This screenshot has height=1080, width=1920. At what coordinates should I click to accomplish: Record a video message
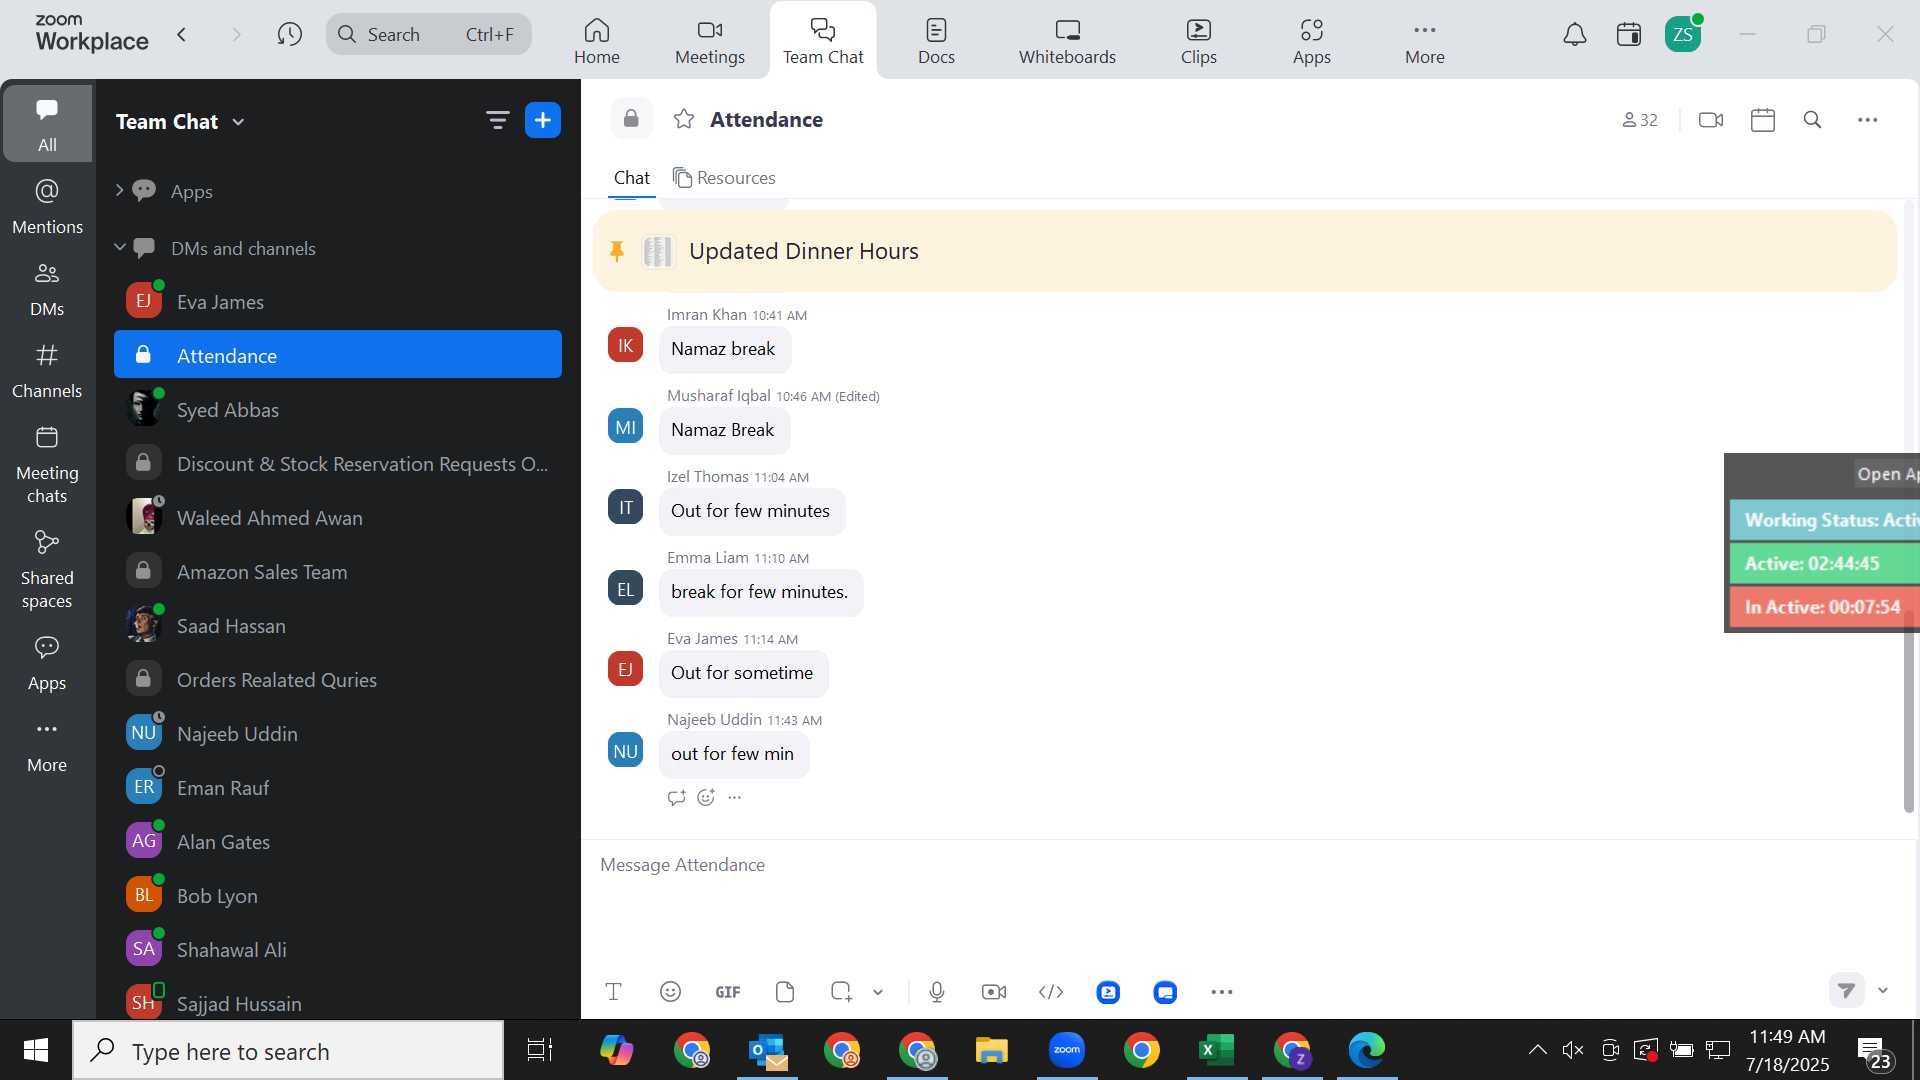point(994,992)
